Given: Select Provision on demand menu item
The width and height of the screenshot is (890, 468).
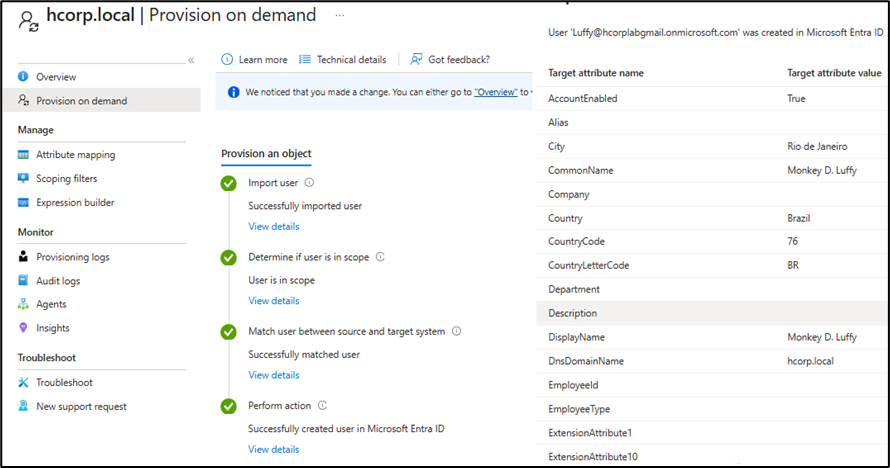Looking at the screenshot, I should (81, 101).
